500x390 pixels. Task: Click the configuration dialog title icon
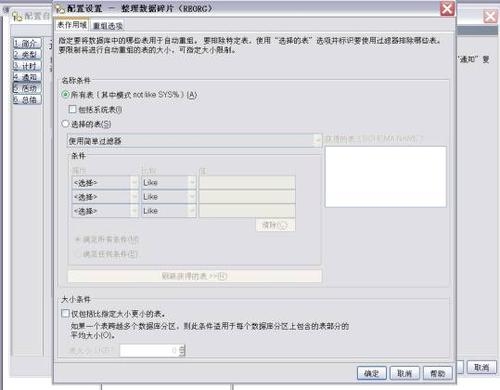click(x=60, y=9)
